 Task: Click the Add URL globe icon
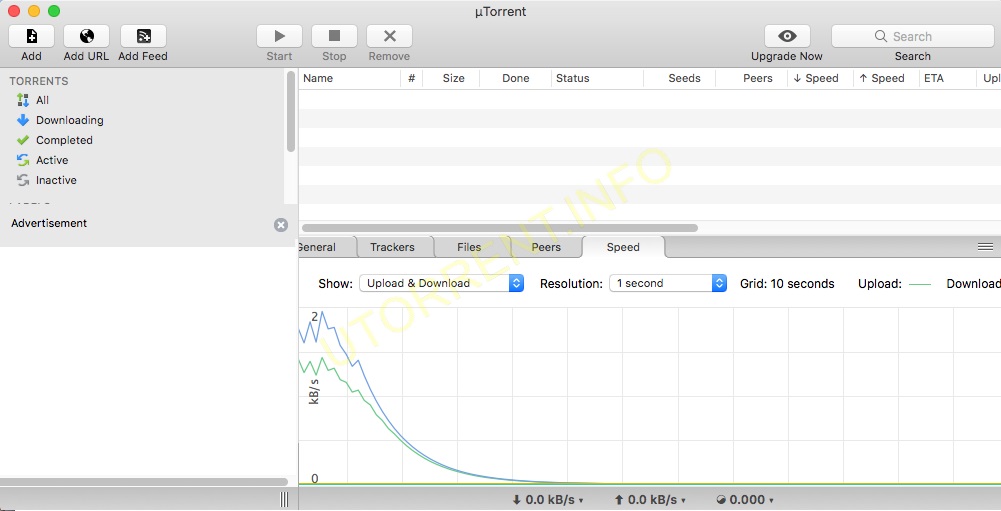pos(86,36)
